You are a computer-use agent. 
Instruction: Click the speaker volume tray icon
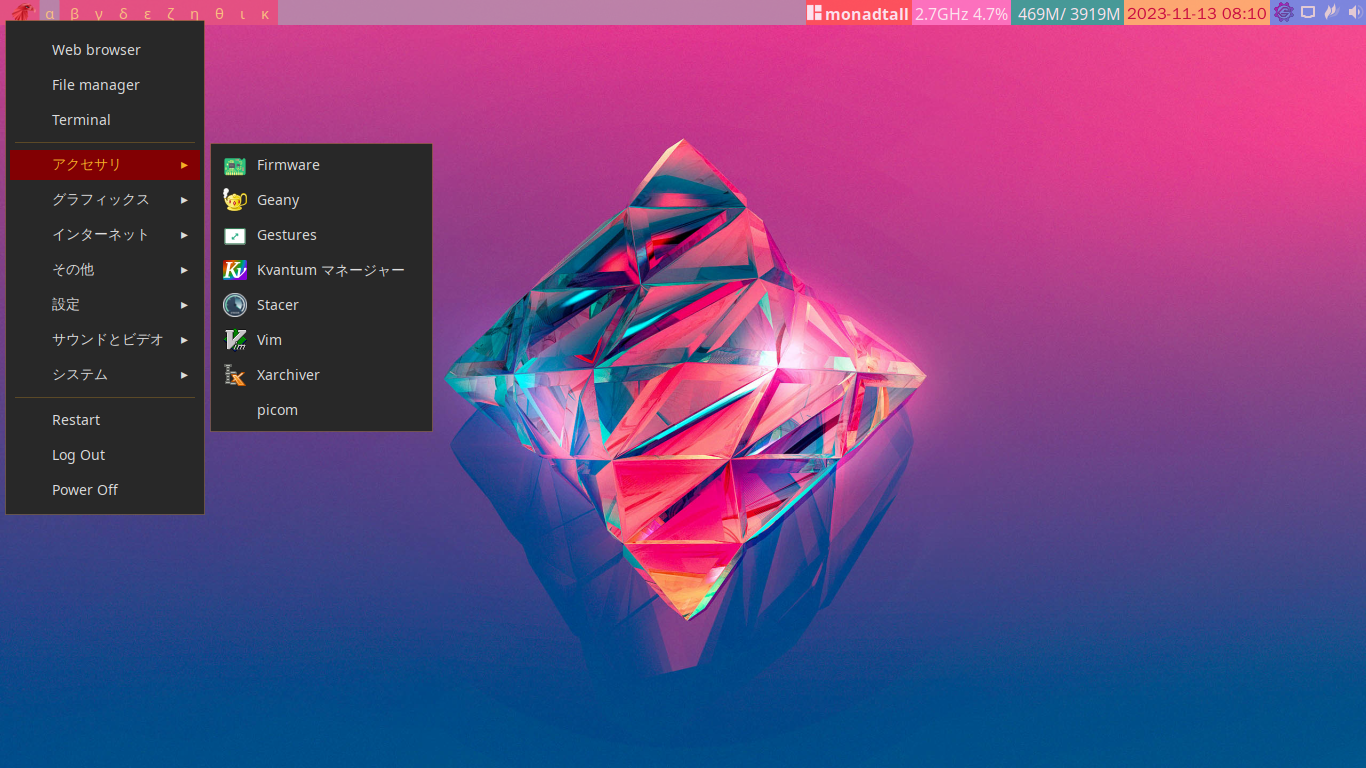[1354, 13]
